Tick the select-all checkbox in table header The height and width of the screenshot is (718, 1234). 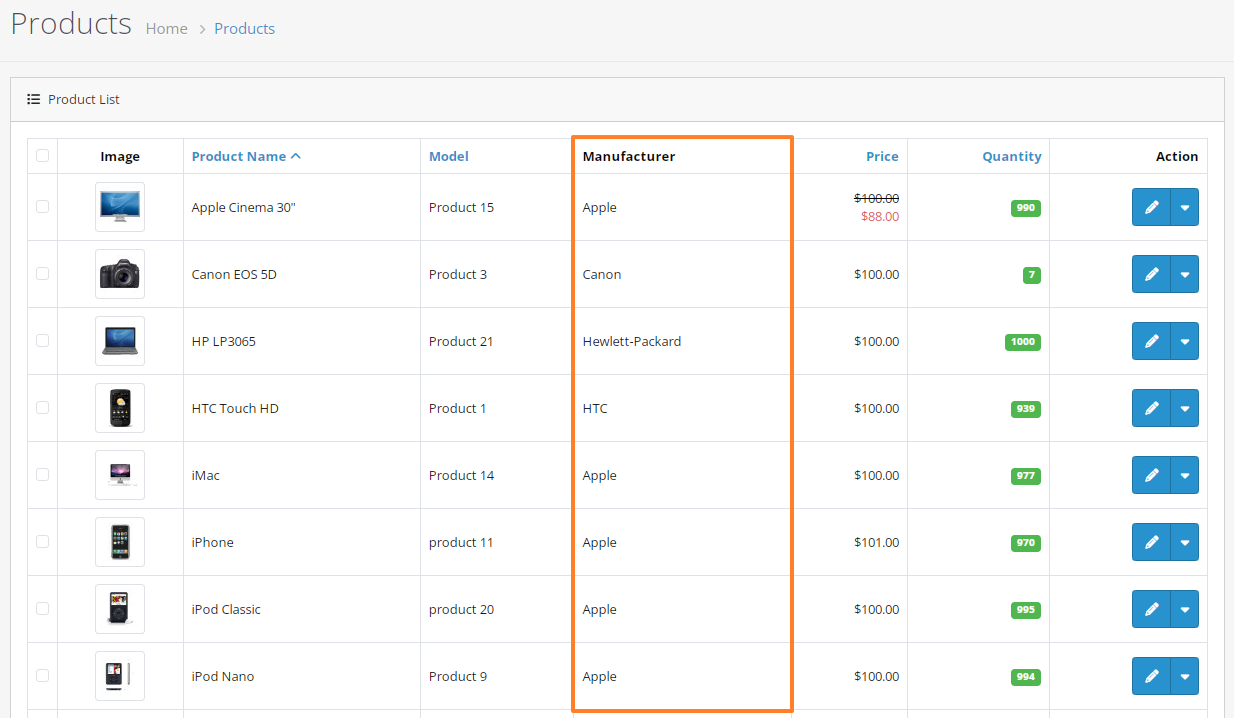point(42,155)
